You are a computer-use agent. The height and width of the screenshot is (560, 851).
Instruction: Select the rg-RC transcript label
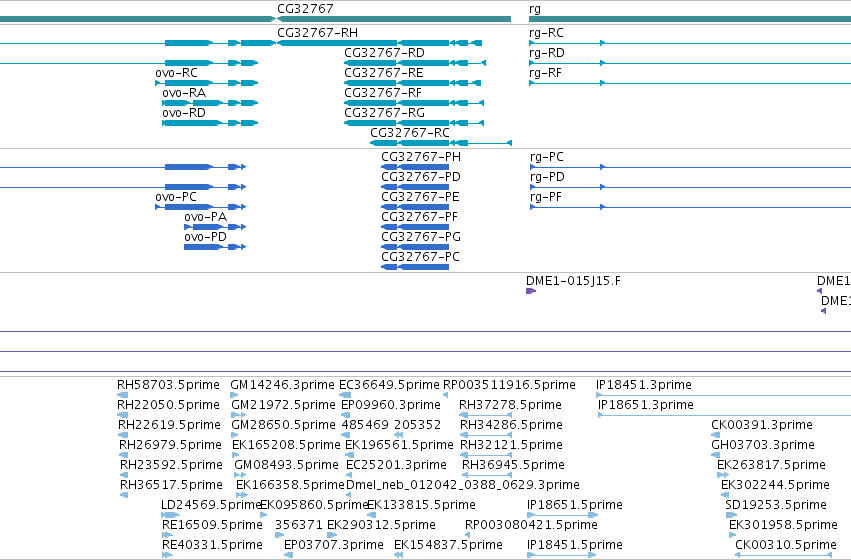pos(547,33)
